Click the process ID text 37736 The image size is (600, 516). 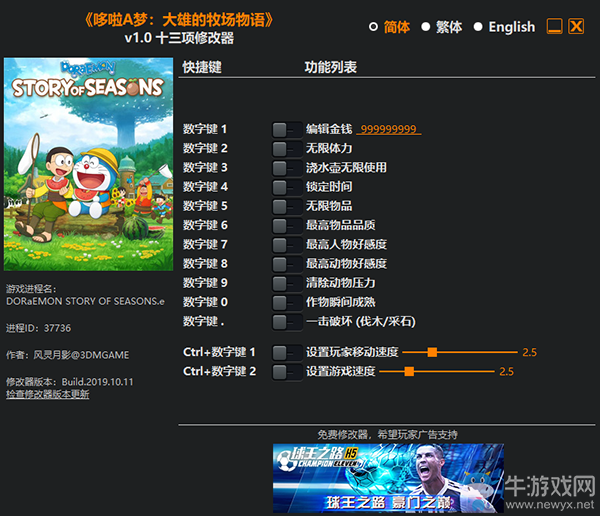point(57,328)
